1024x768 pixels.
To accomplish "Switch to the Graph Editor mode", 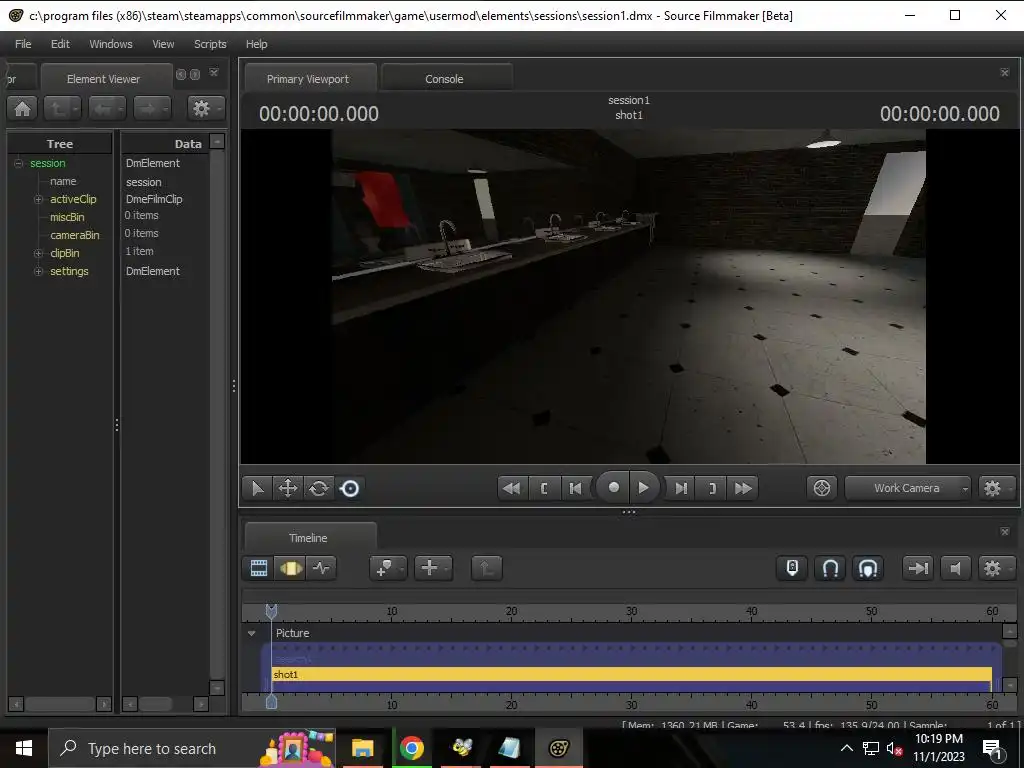I will (x=321, y=568).
